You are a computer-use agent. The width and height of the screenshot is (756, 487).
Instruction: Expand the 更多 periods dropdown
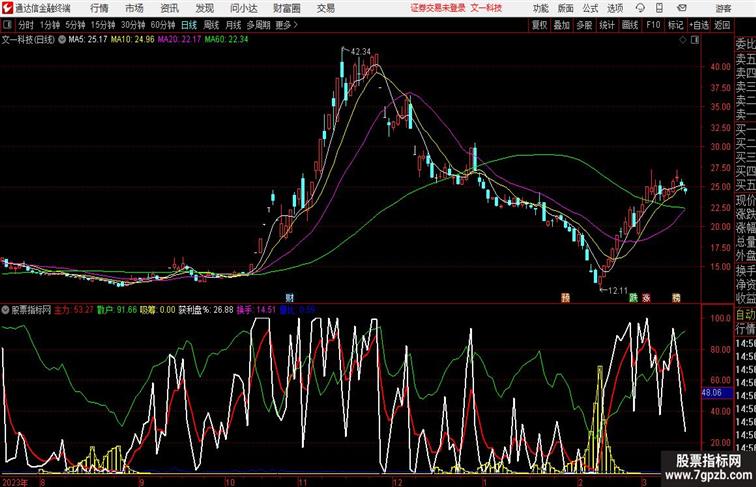pyautogui.click(x=286, y=25)
